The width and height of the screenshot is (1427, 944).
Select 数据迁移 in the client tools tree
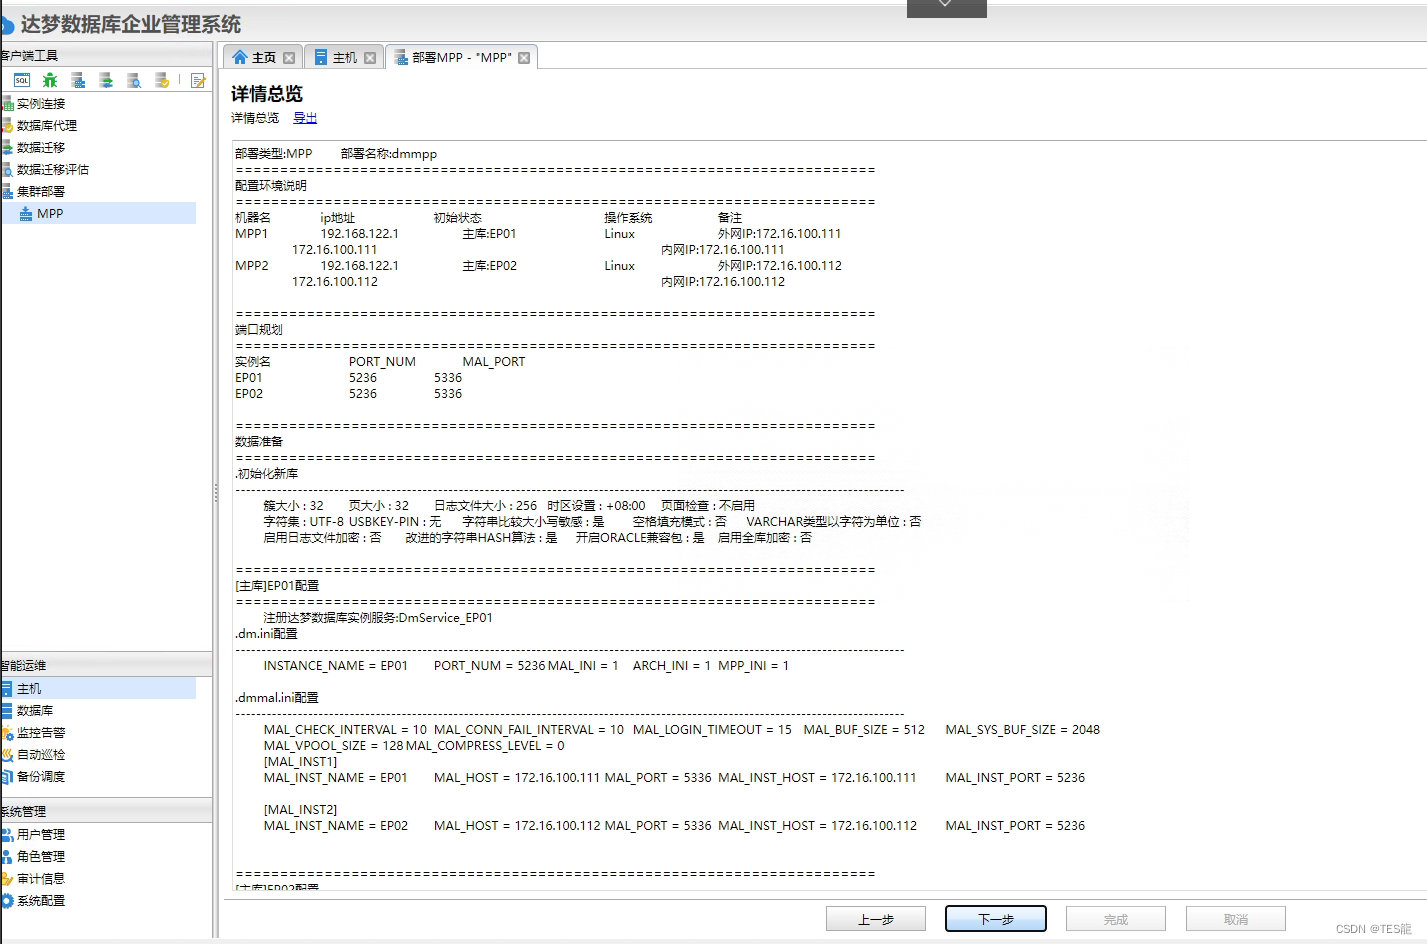41,147
